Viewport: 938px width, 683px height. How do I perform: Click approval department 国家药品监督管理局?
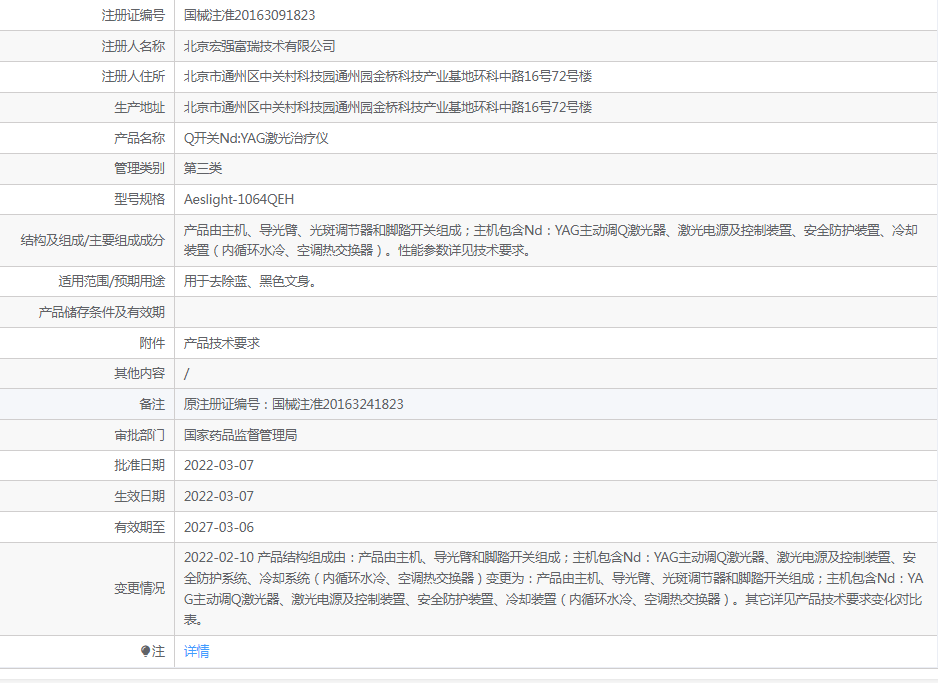click(240, 435)
